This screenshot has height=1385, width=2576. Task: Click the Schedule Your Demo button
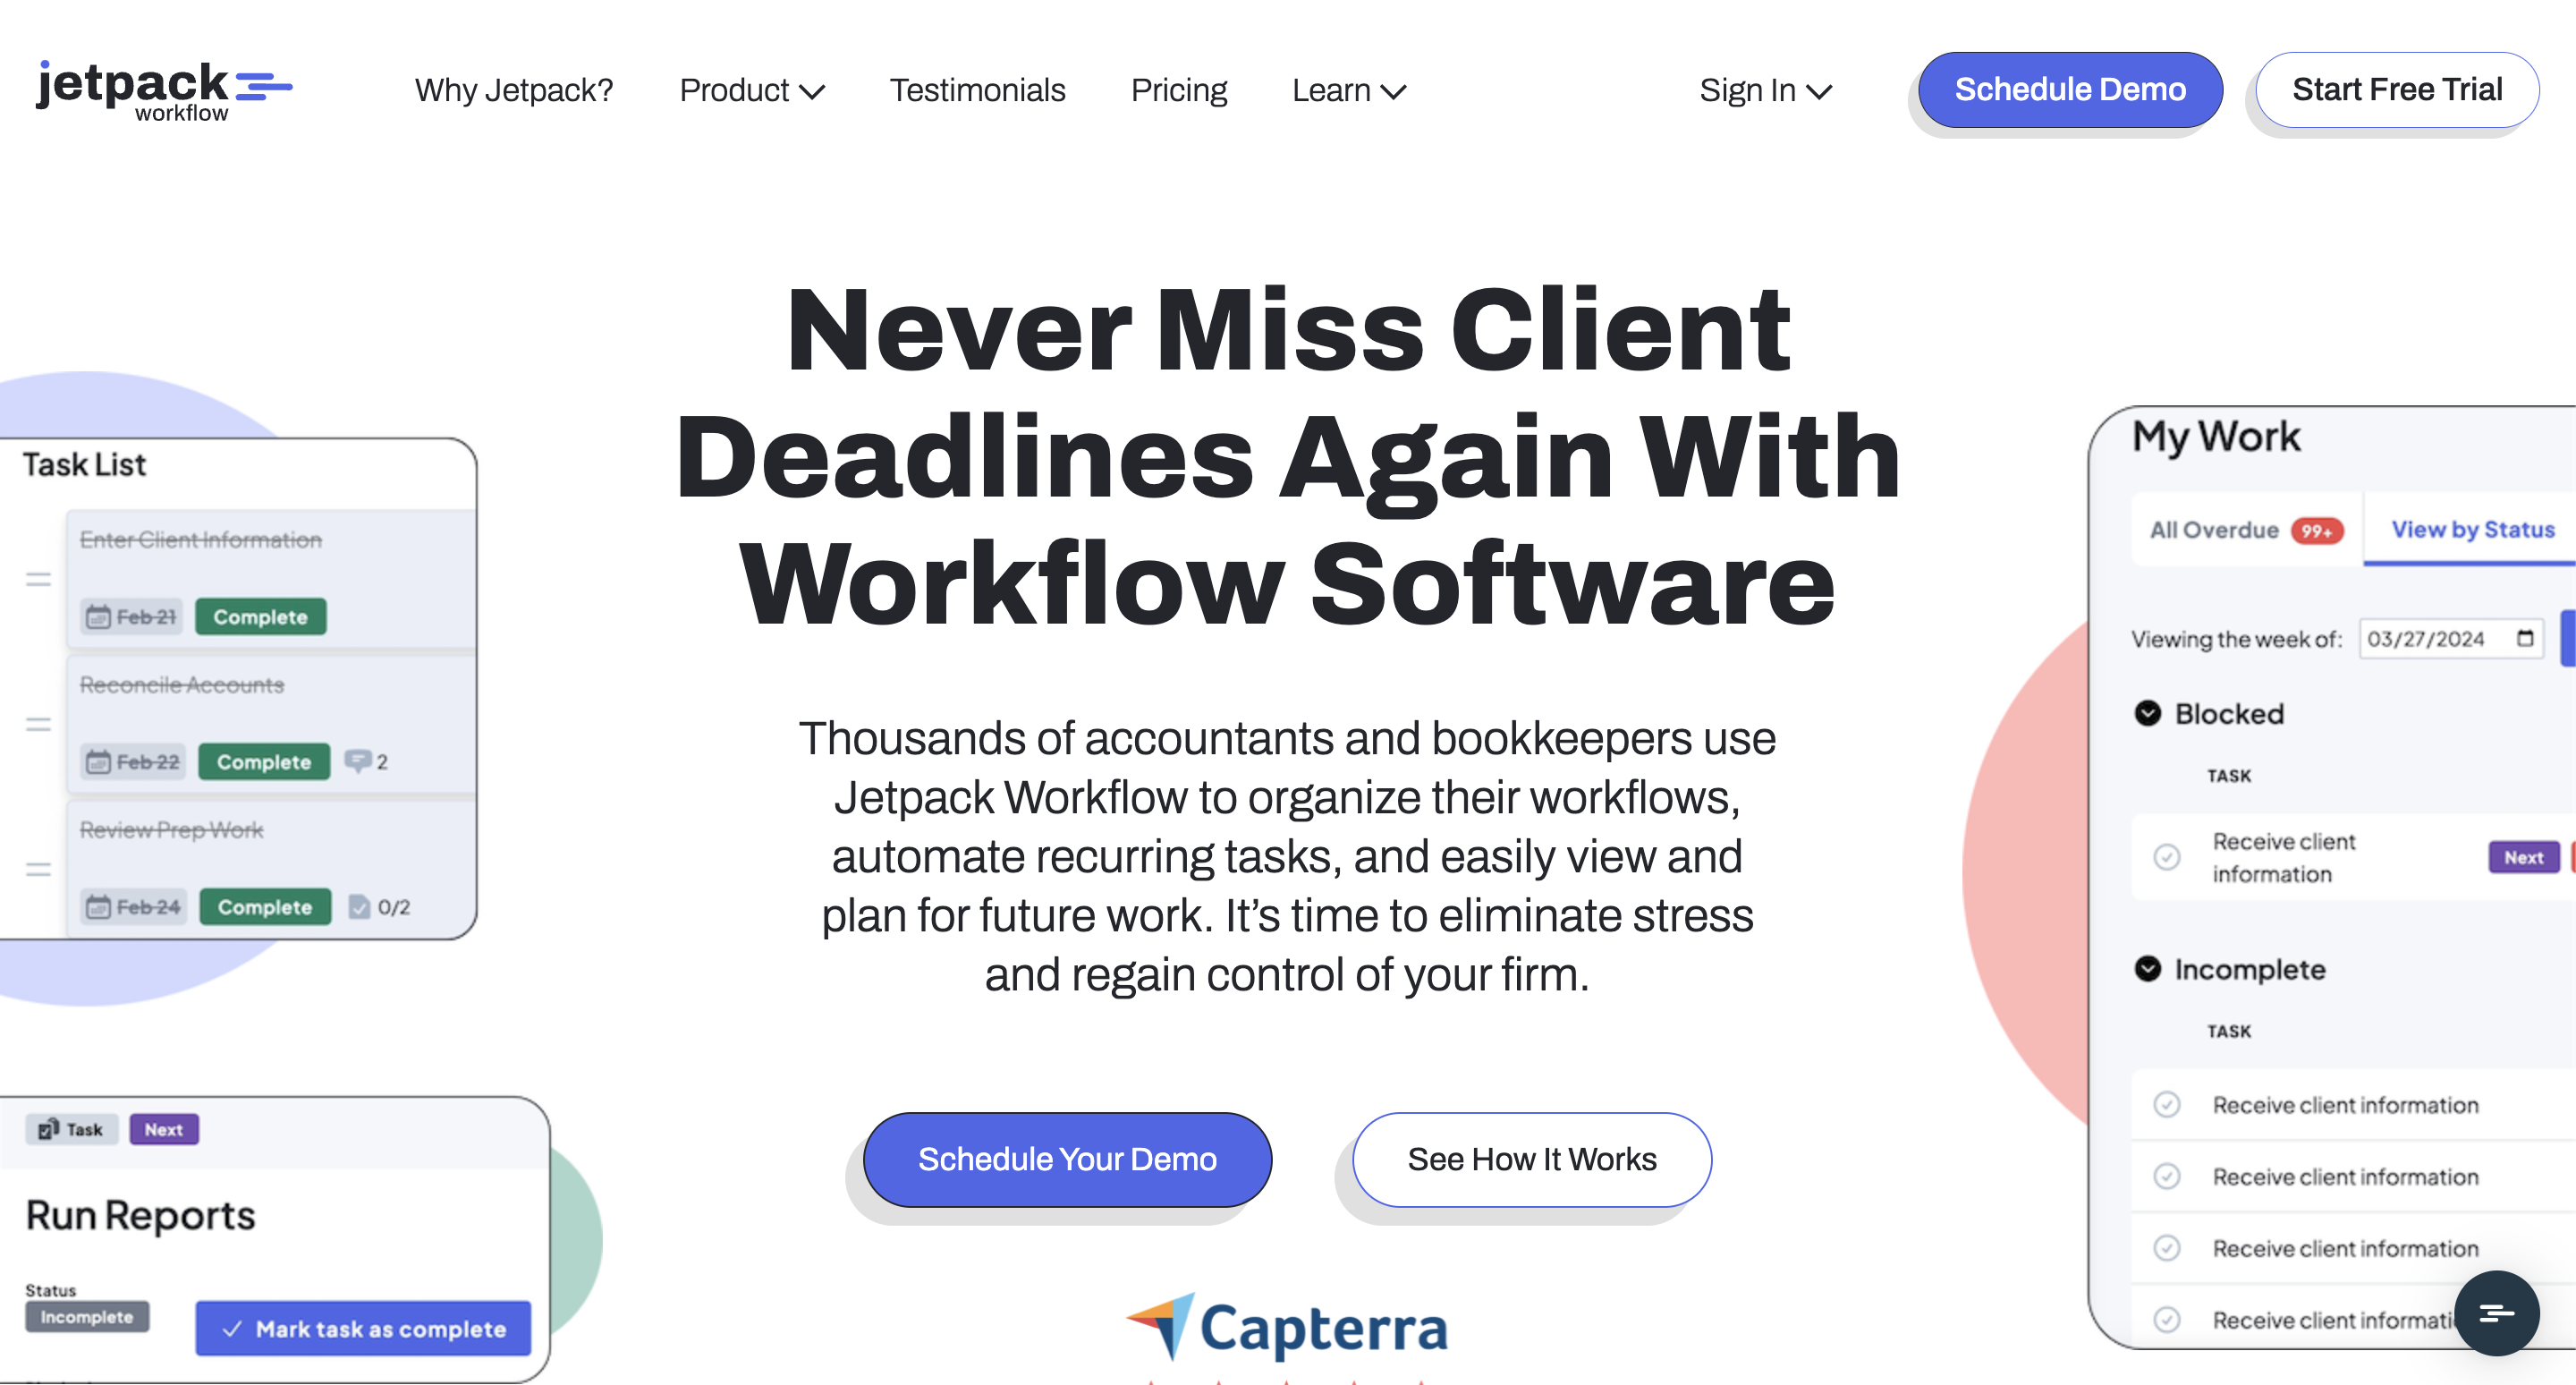[x=1065, y=1158]
